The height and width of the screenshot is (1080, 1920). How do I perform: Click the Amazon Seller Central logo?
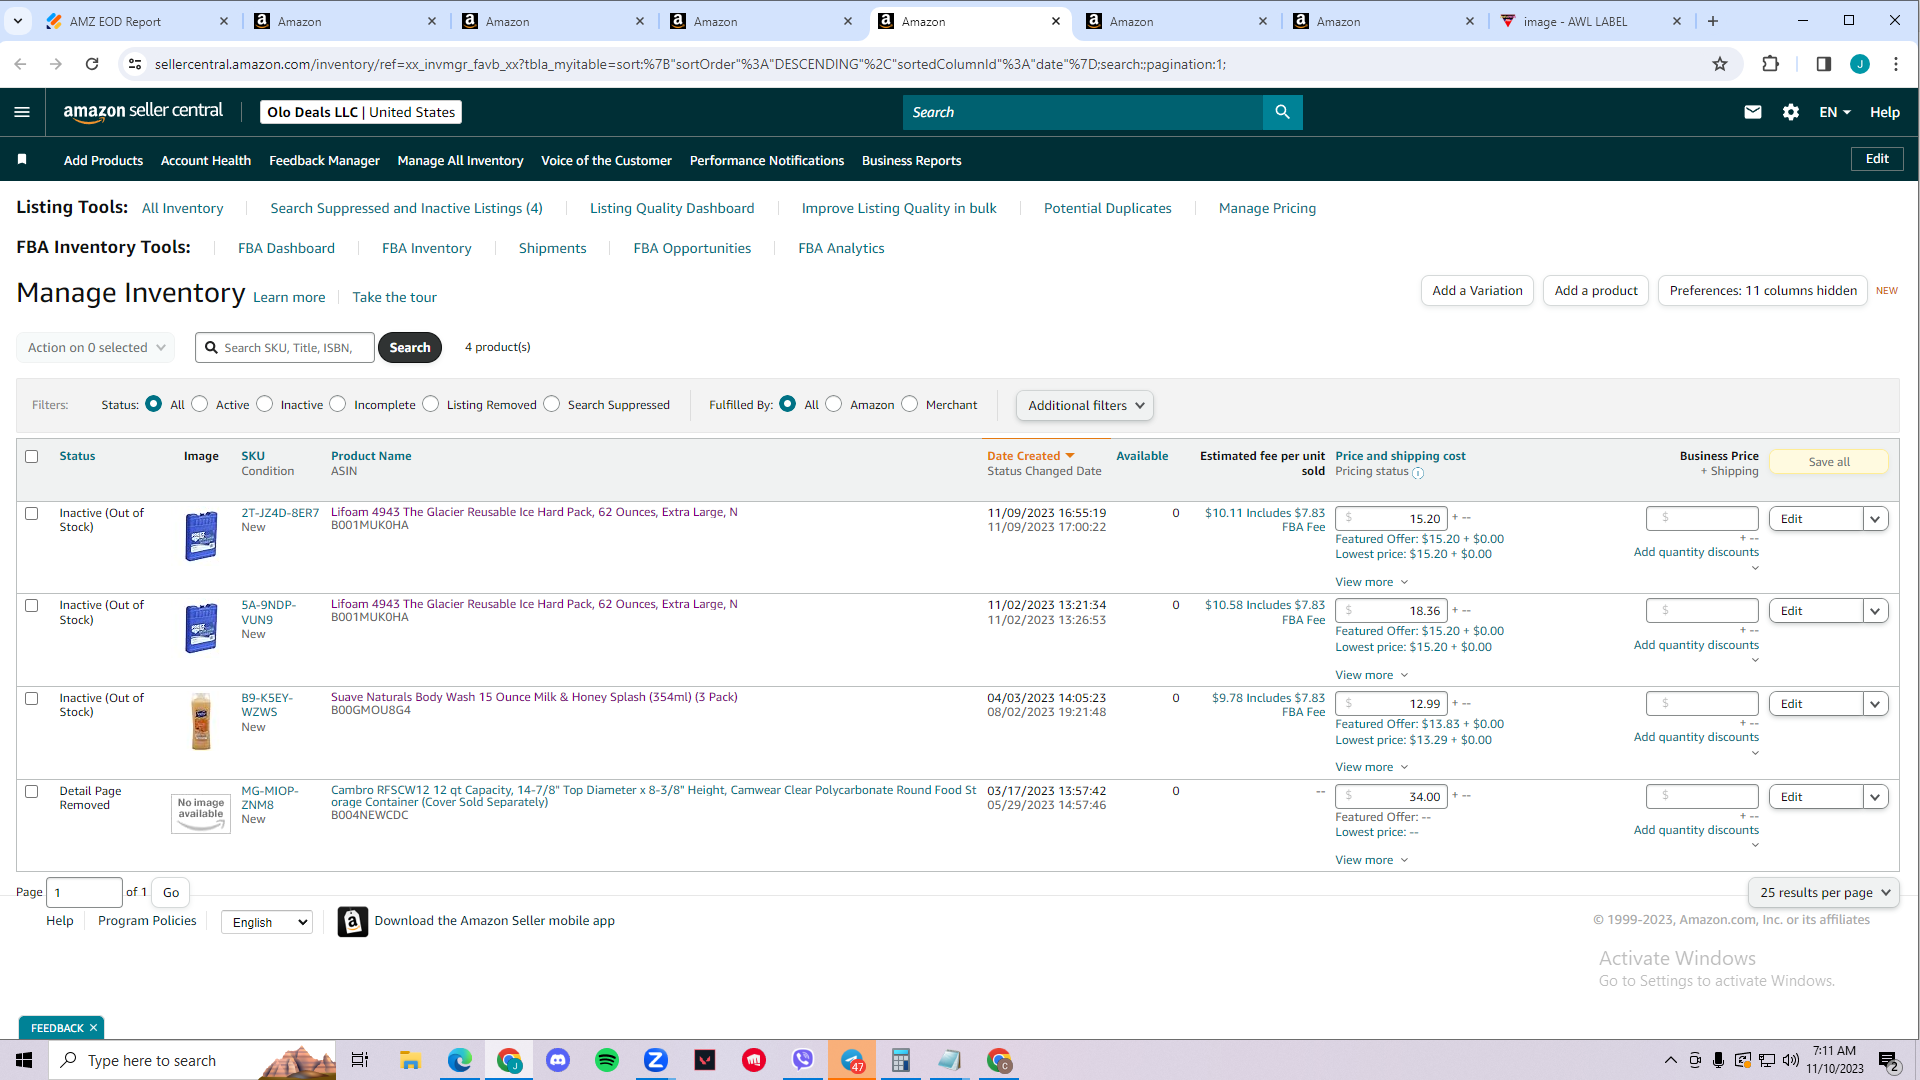click(143, 112)
